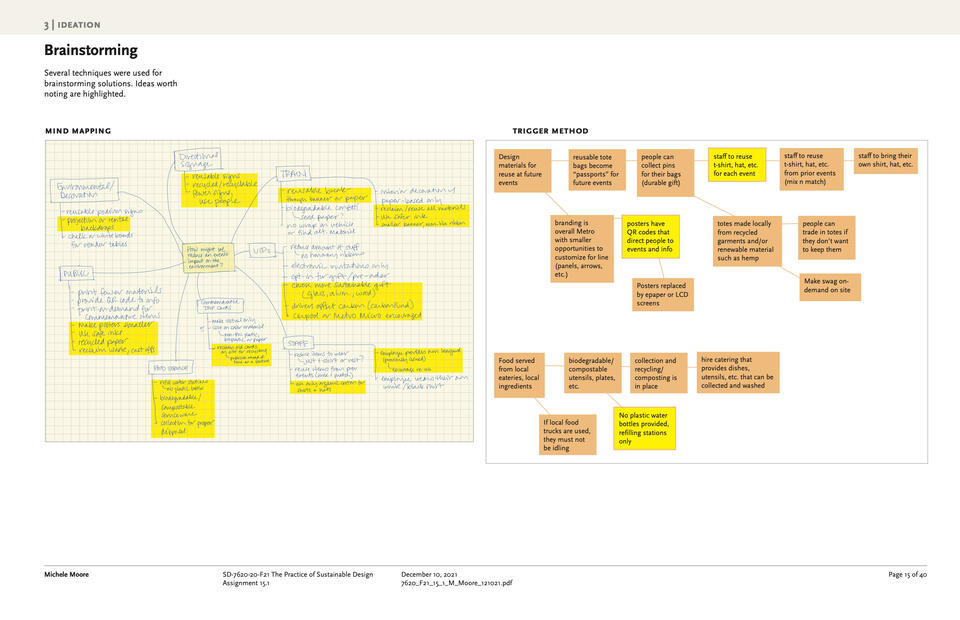960x620 pixels.
Task: Click the "people can collect pins" note
Action: pos(665,173)
